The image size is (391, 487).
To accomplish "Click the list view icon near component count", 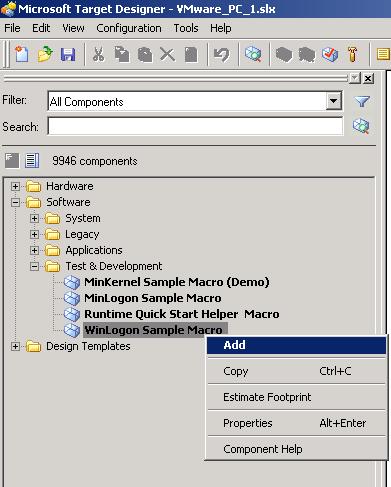I will pyautogui.click(x=32, y=161).
